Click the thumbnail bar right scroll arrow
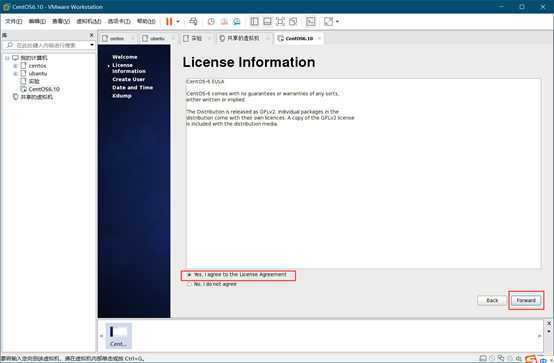Screen dimensions: 554x363 tap(540, 336)
